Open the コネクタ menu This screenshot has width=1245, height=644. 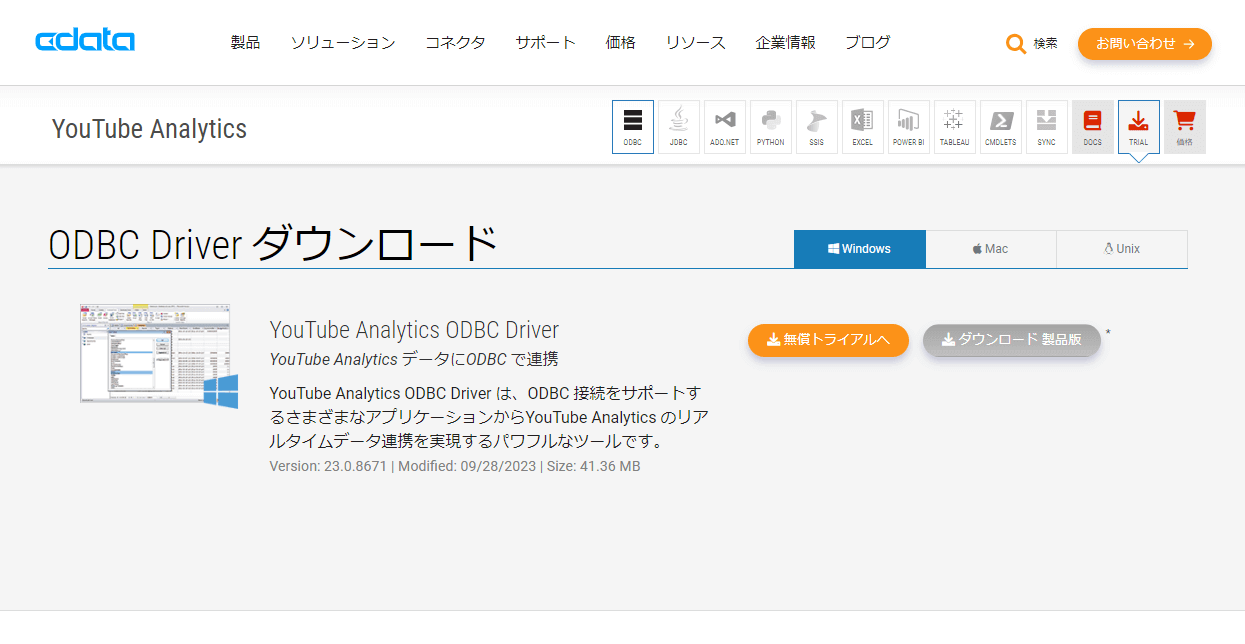pos(455,43)
